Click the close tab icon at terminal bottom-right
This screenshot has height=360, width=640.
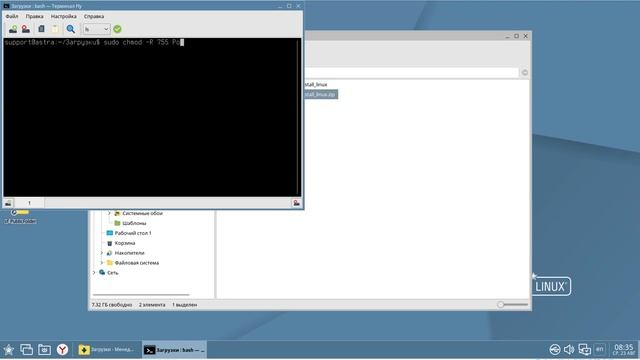pyautogui.click(x=296, y=203)
